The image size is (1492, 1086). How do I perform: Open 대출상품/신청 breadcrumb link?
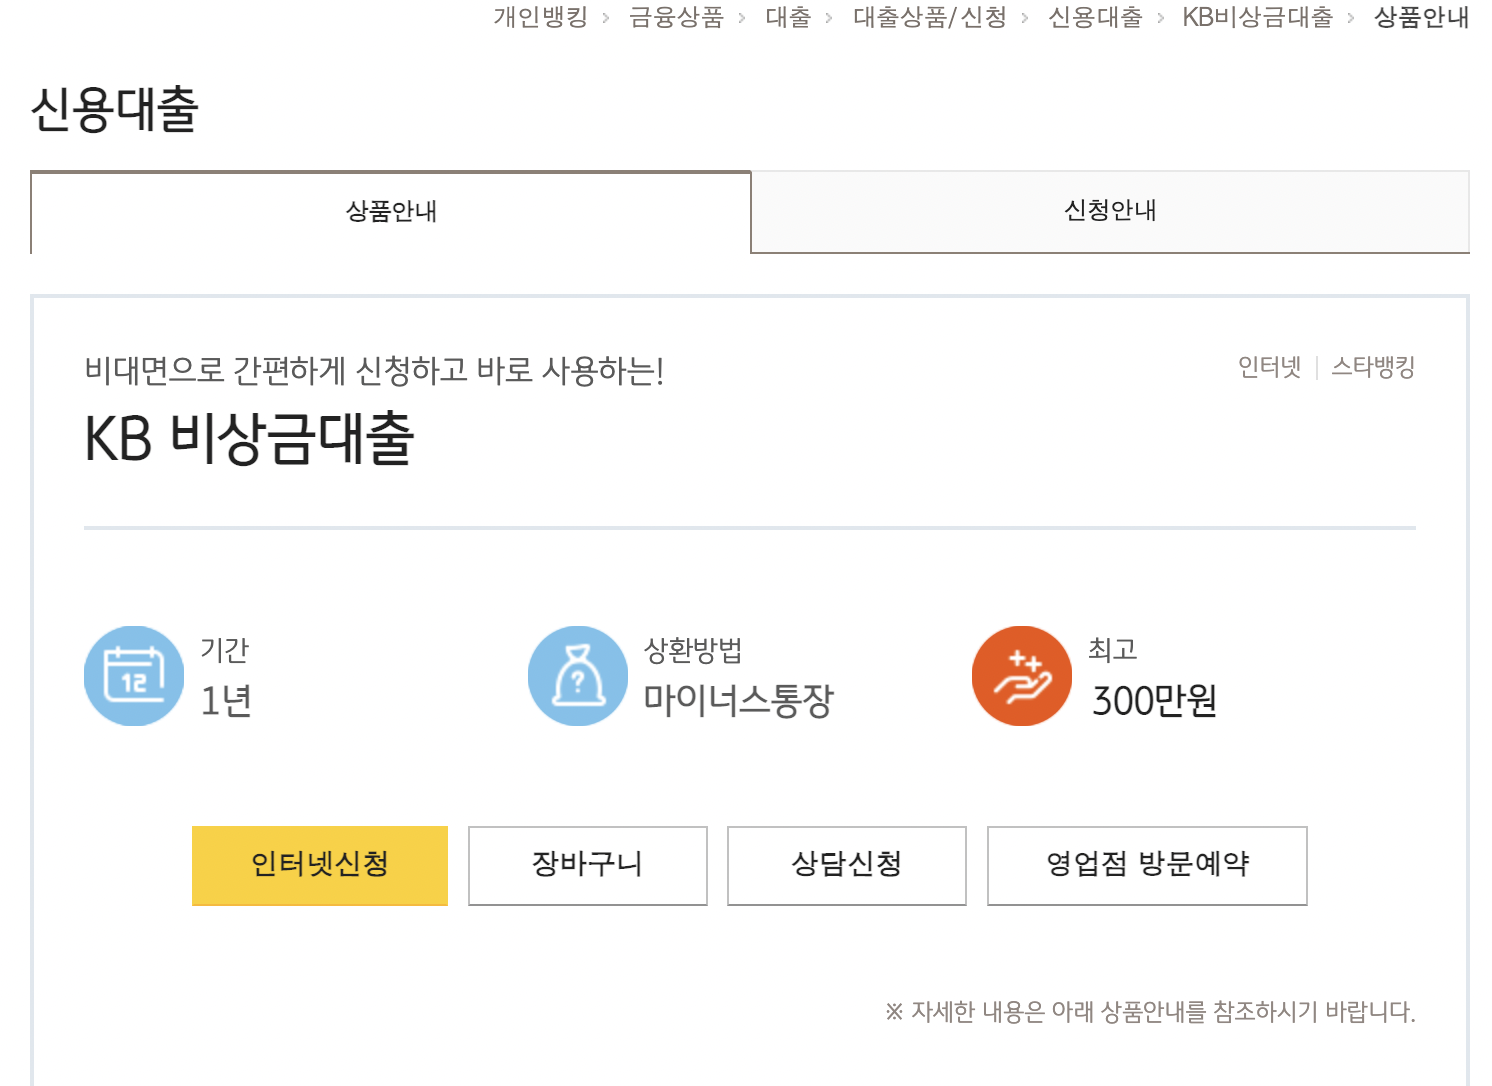click(x=930, y=17)
